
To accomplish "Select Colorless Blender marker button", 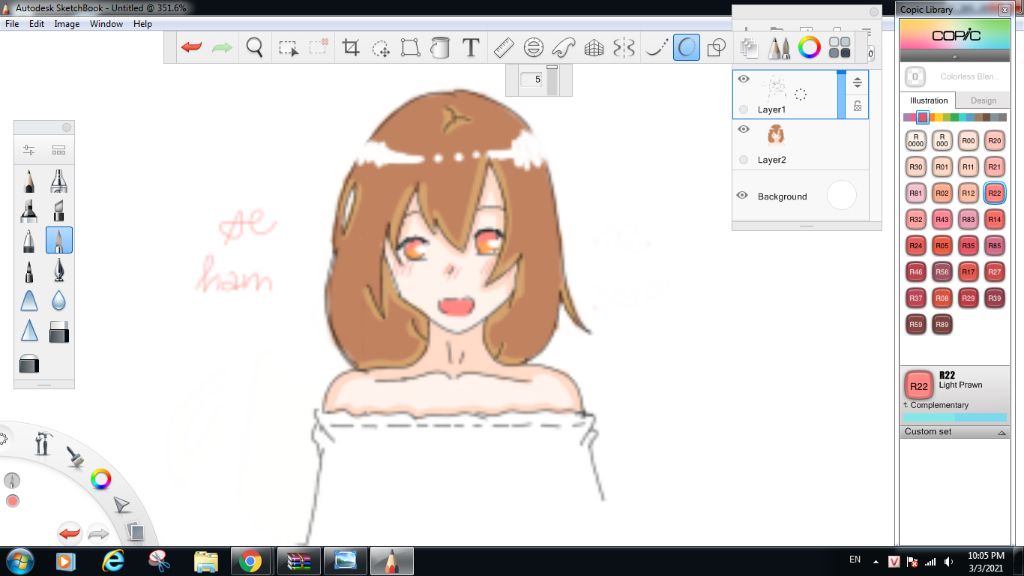I will [x=915, y=76].
